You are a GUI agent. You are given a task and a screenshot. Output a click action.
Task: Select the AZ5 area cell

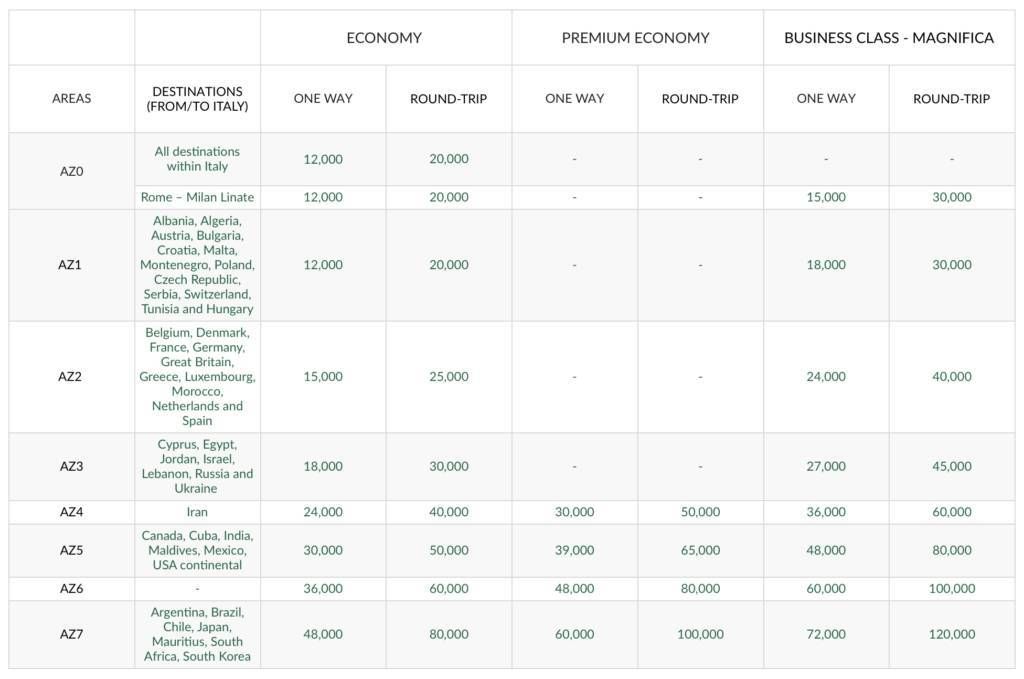coord(71,550)
